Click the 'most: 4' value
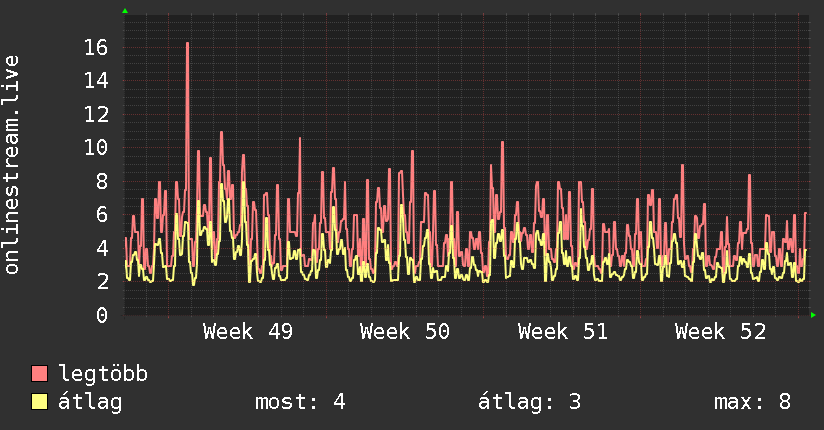 (x=300, y=402)
